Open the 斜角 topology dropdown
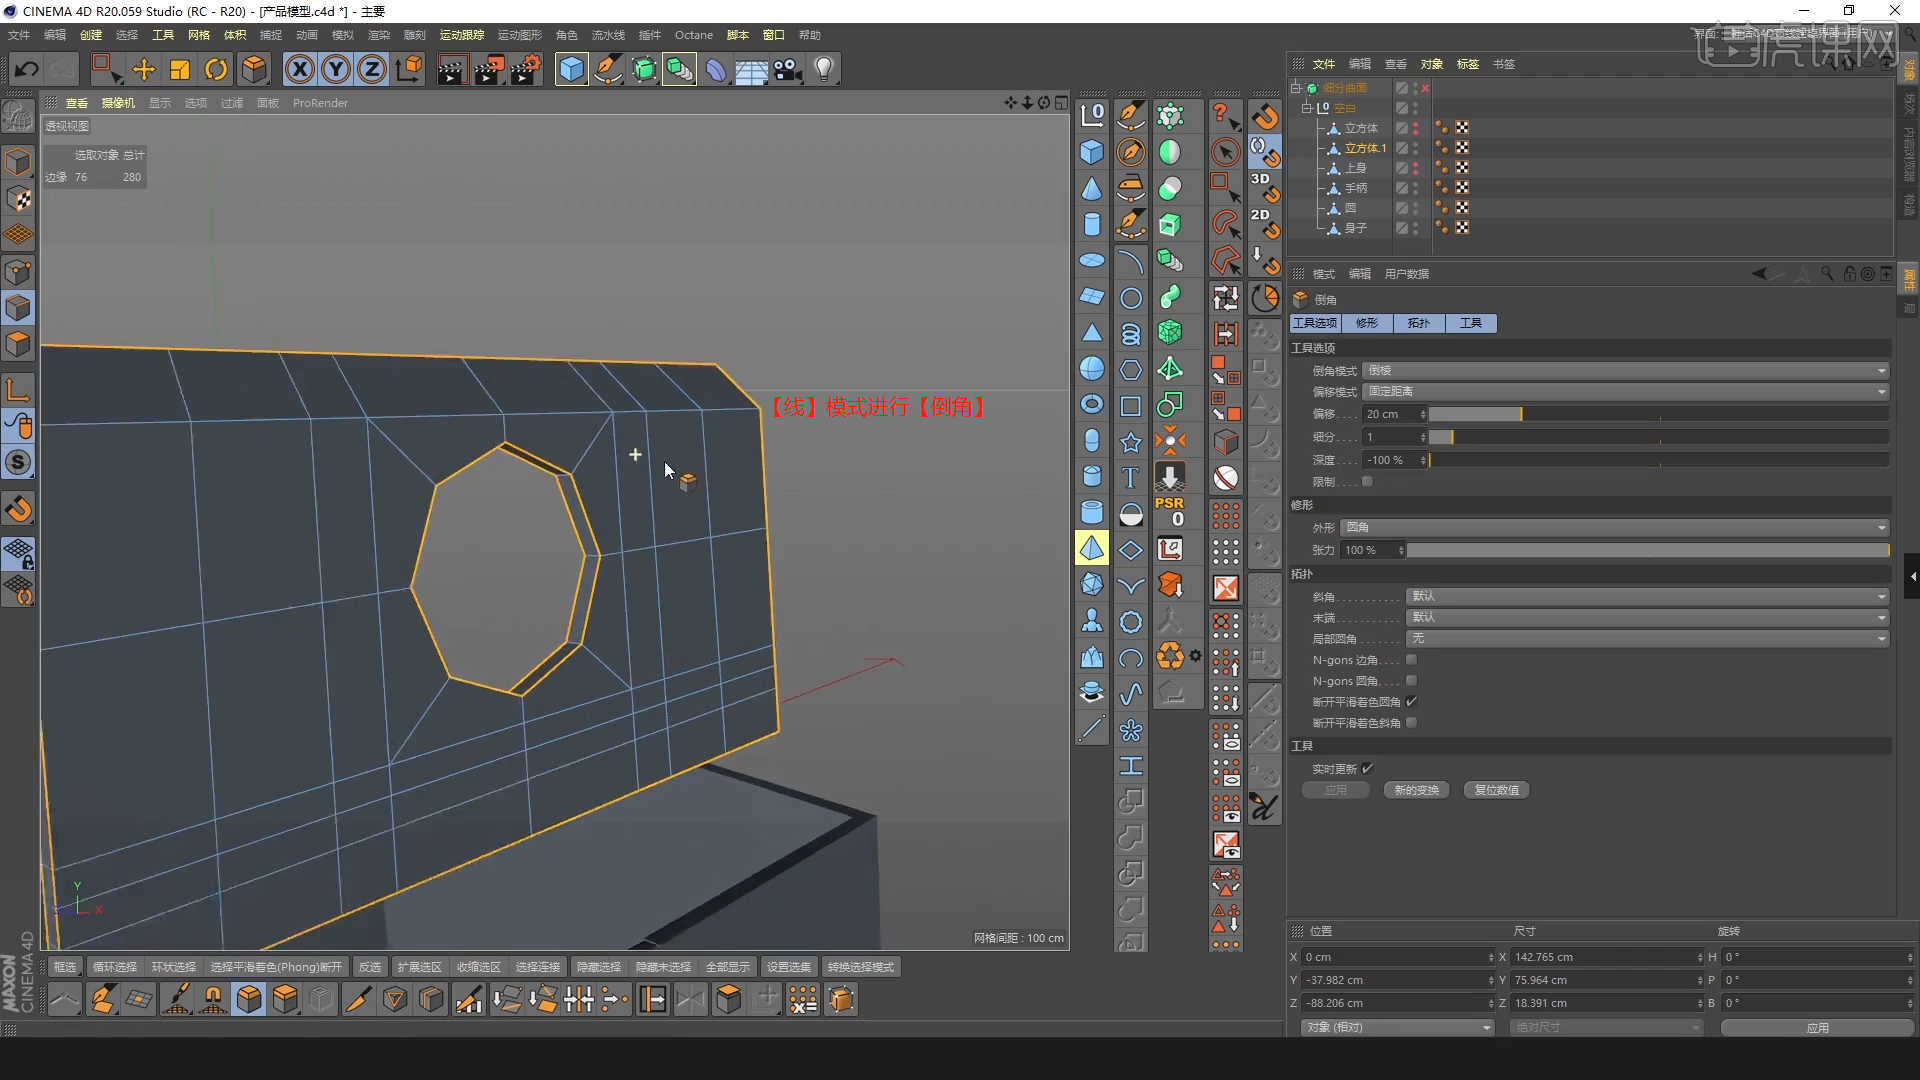Screen dimensions: 1920x1080 pos(1645,596)
